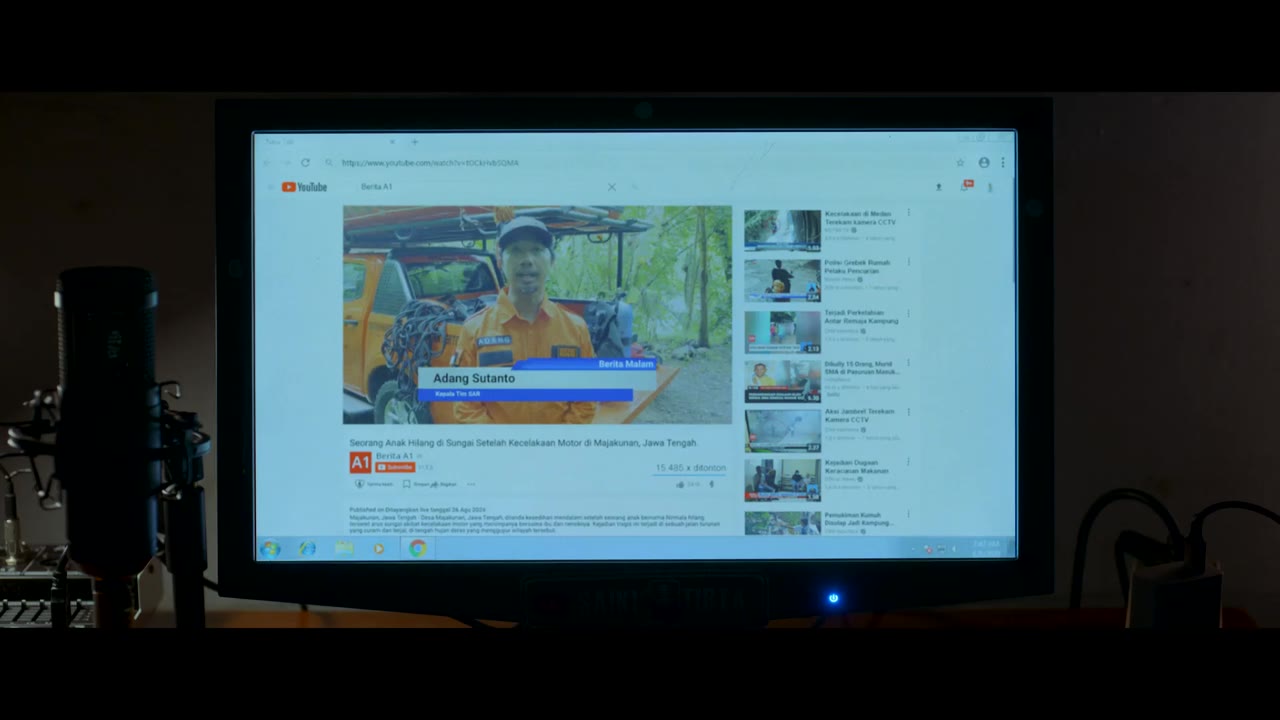Open the YouTube hamburger guide menu
This screenshot has height=720, width=1280.
click(269, 187)
